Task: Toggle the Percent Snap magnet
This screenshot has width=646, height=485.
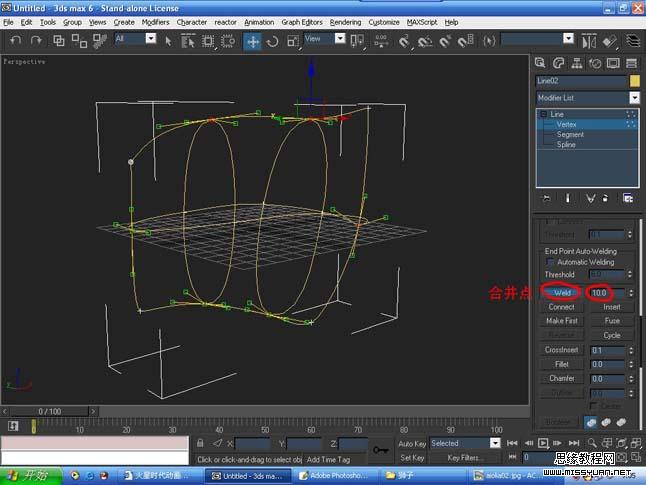Action: (x=445, y=41)
